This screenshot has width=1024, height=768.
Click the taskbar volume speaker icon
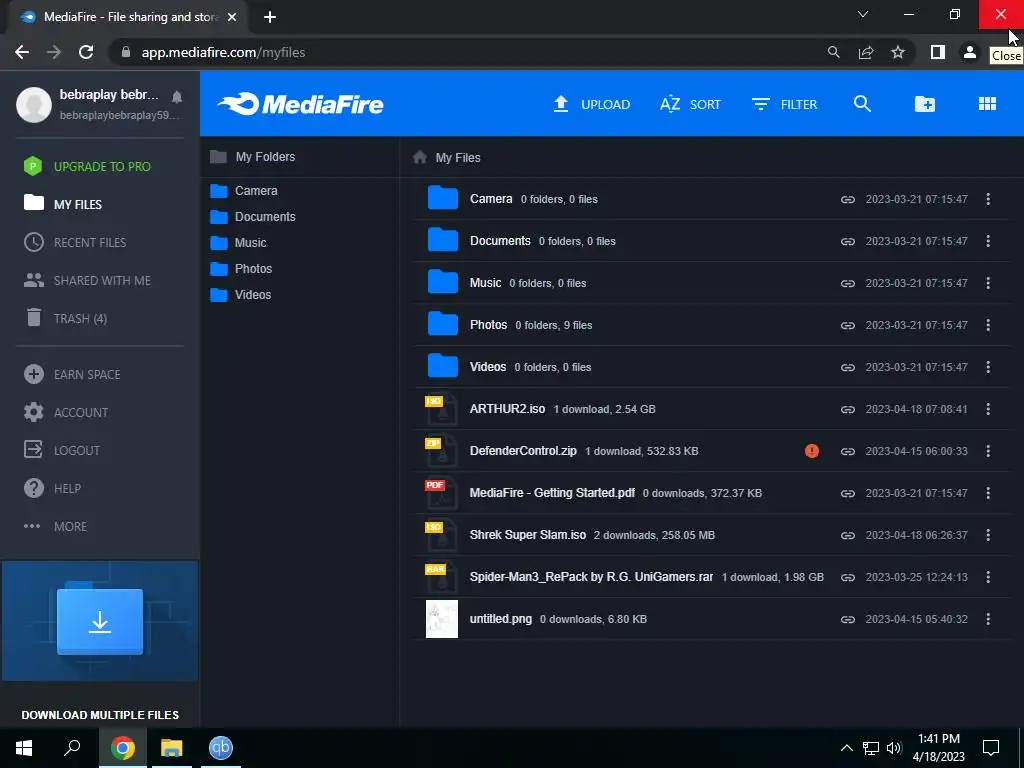pos(894,748)
